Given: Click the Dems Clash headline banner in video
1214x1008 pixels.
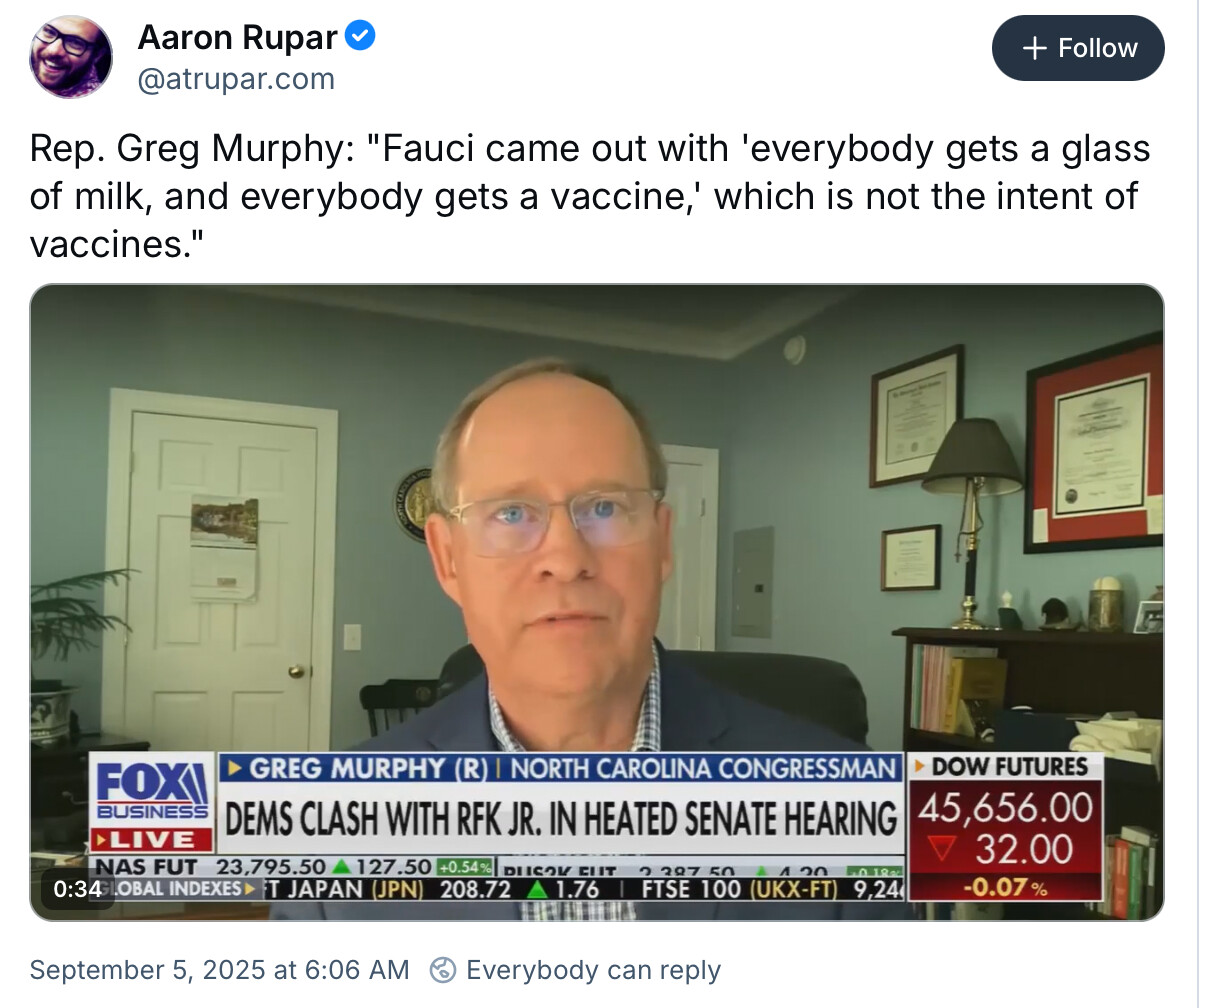Looking at the screenshot, I should pos(560,819).
